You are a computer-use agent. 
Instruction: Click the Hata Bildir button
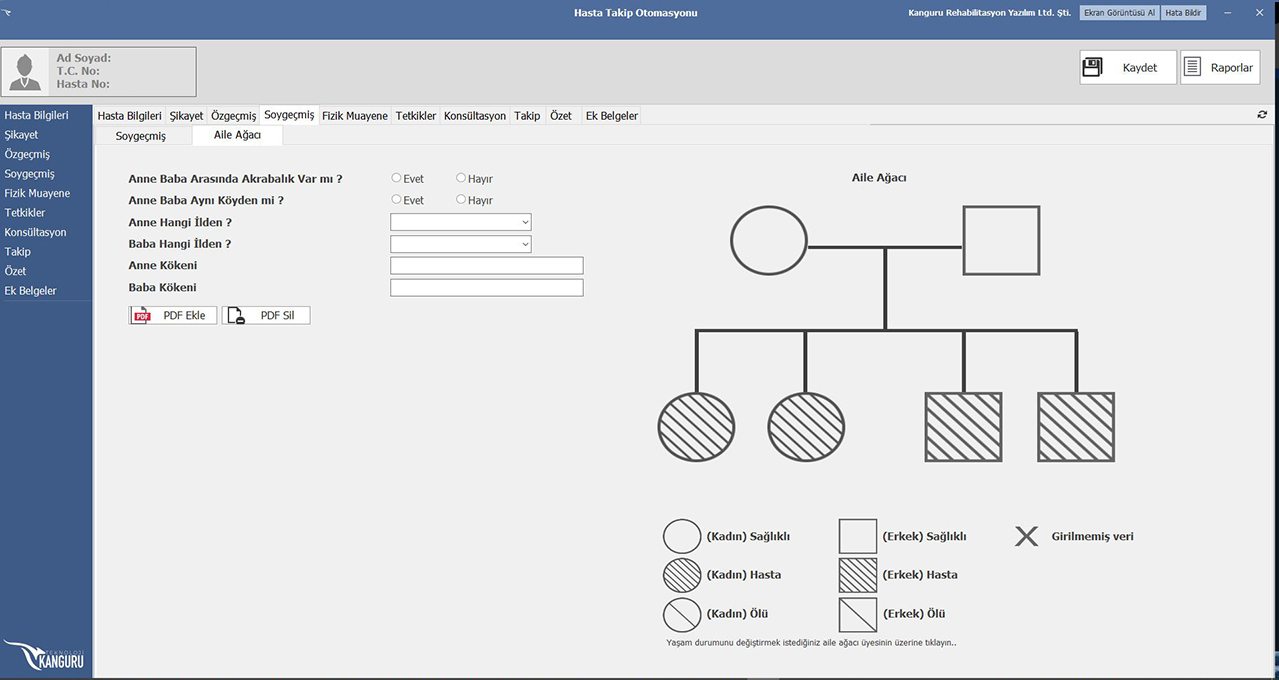point(1184,13)
